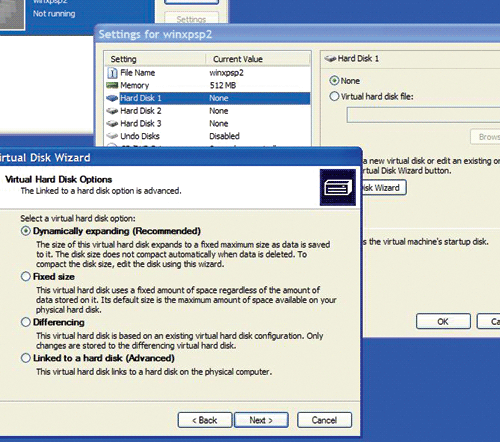Select the Virtual hard disk file radio
Image resolution: width=500 pixels, height=442 pixels.
coord(334,97)
